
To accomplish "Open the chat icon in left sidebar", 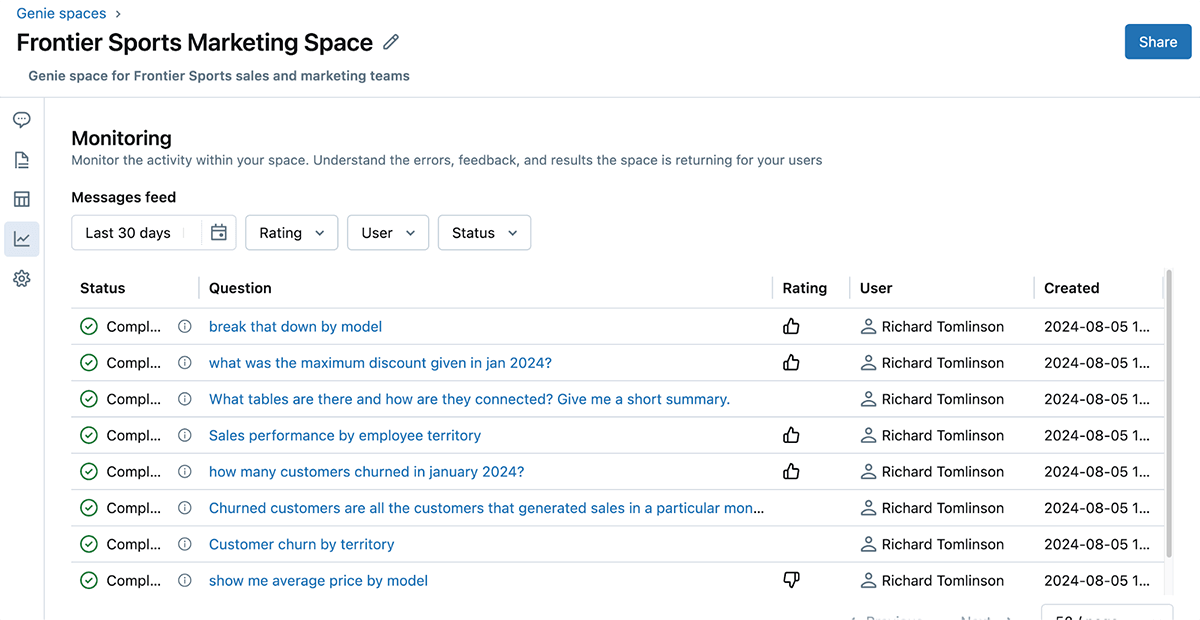I will tap(22, 120).
